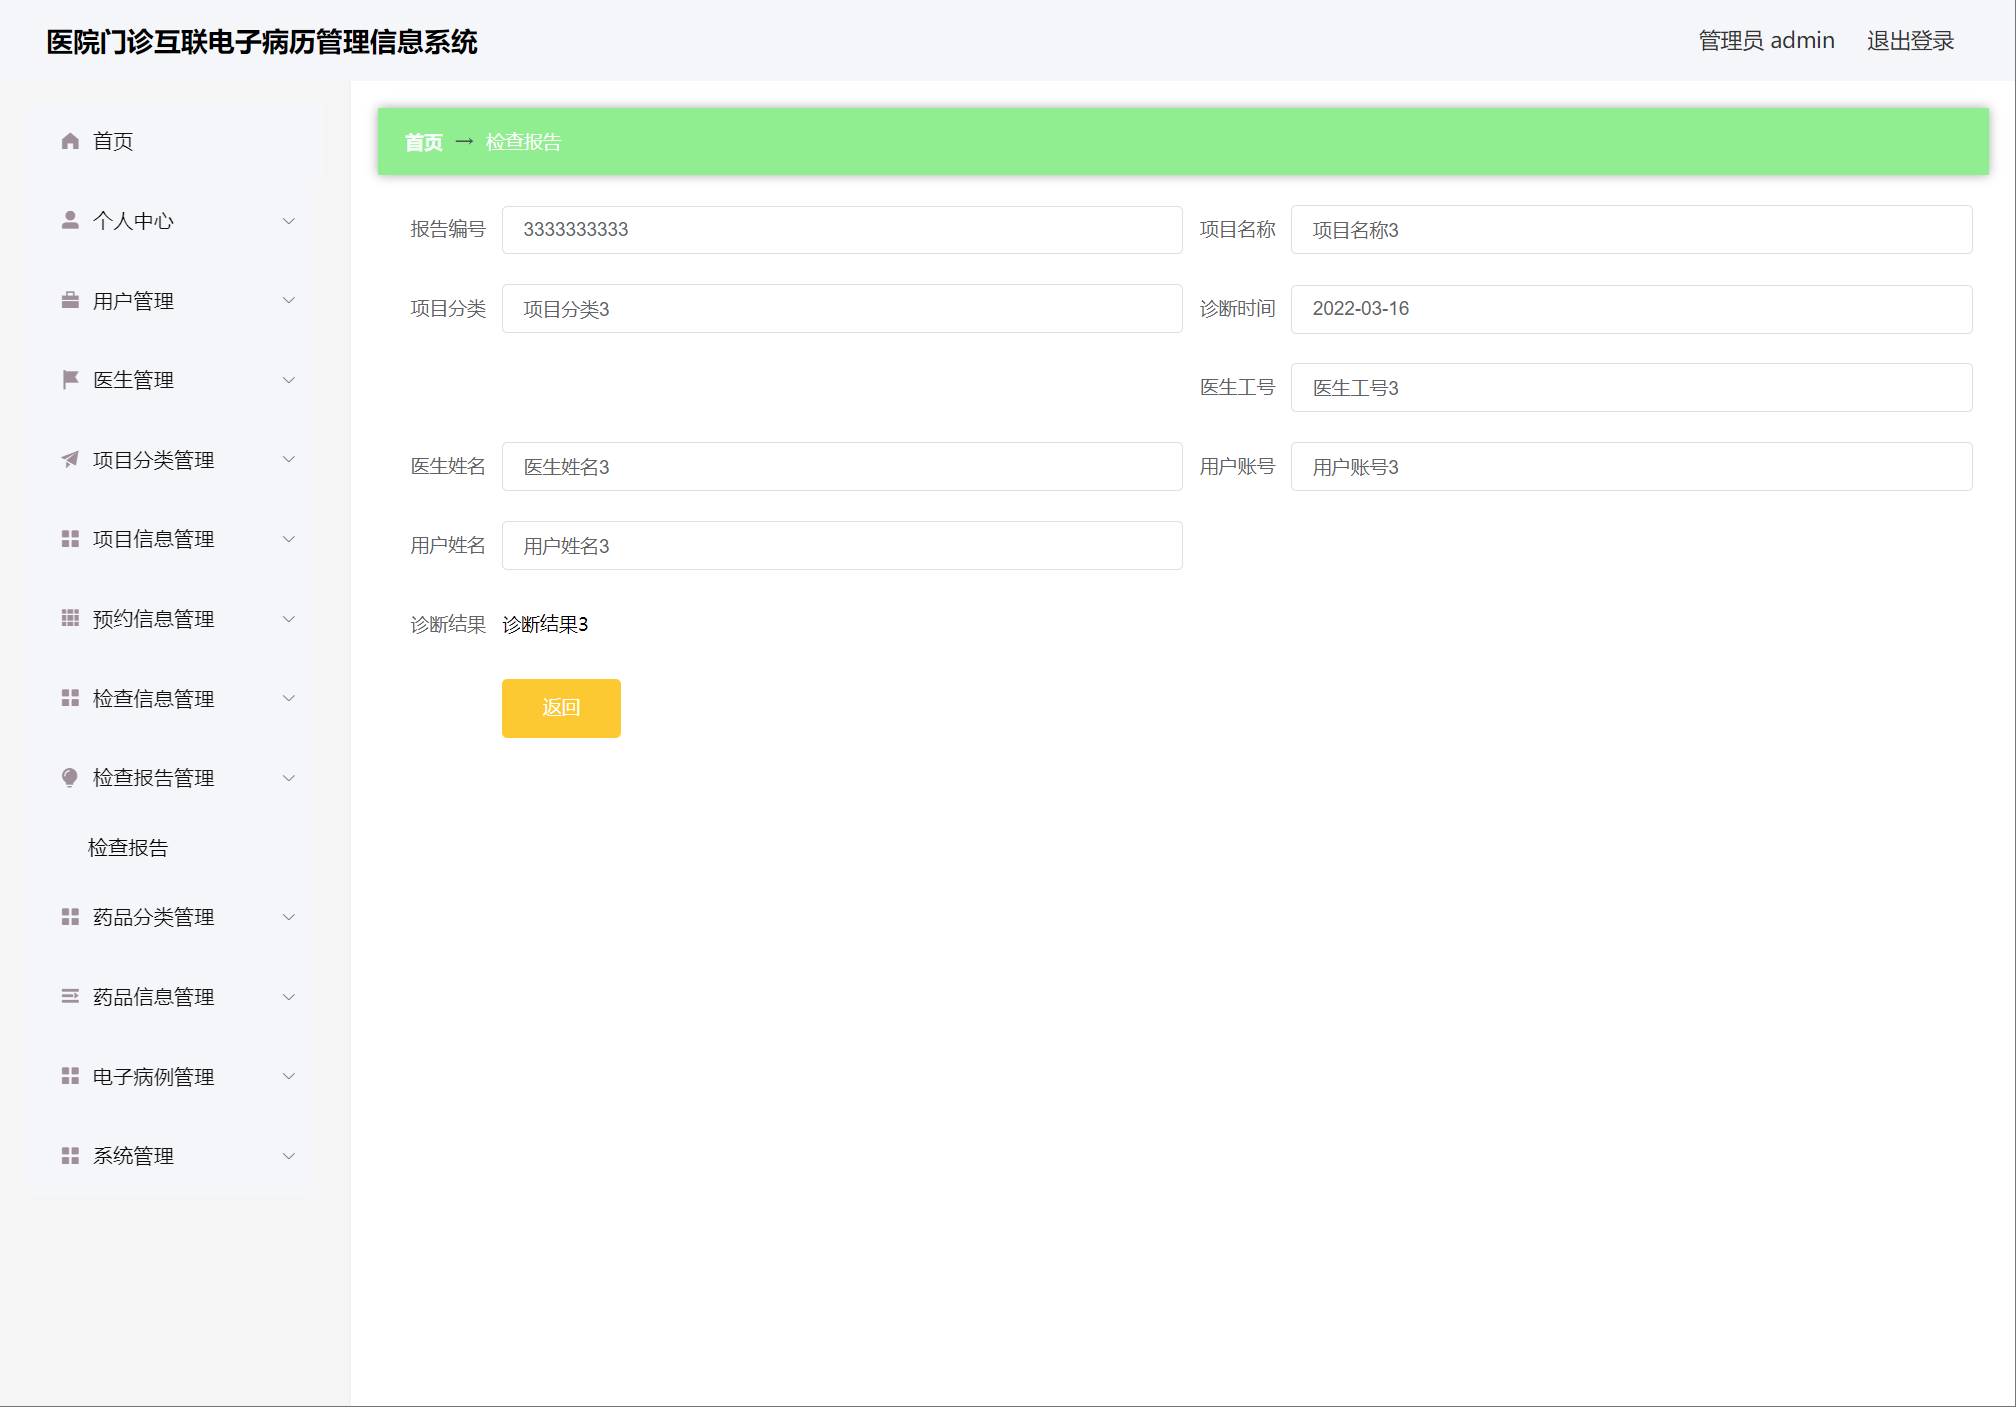
Task: Click 退出登录 to log out
Action: coord(1909,41)
